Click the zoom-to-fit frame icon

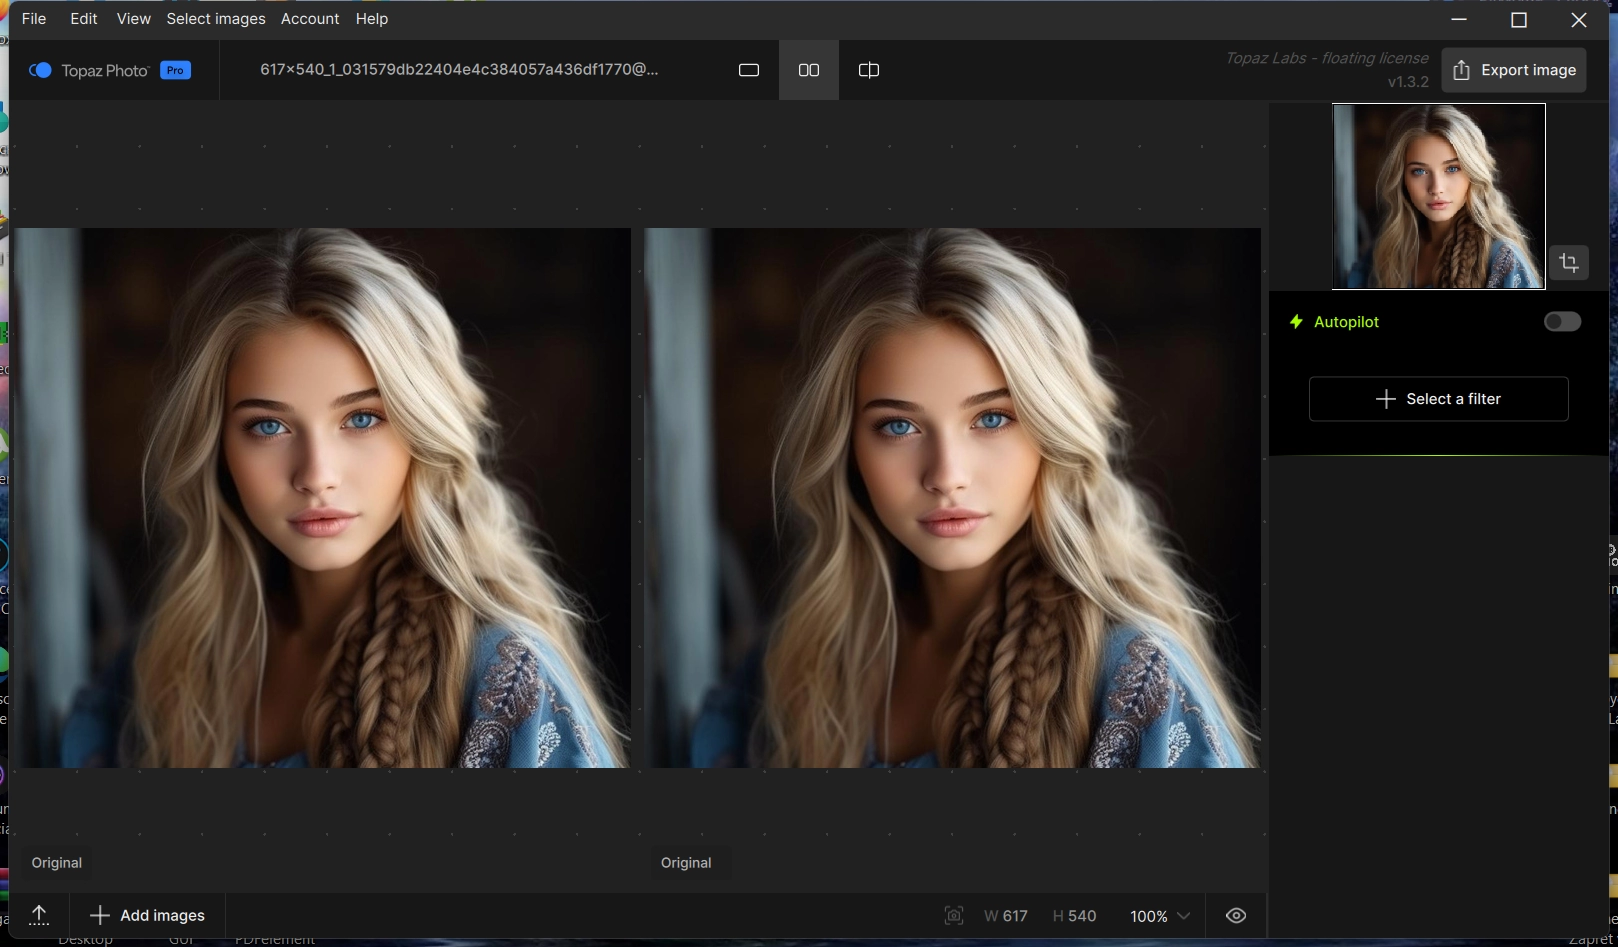click(953, 916)
